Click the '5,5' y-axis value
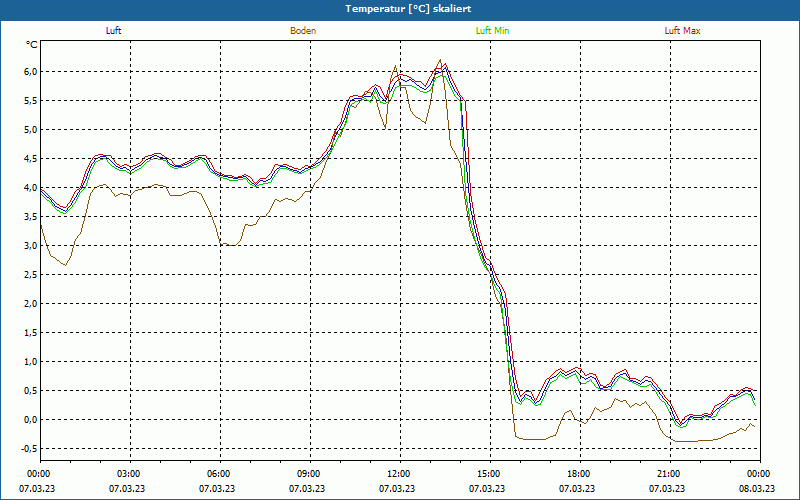This screenshot has width=800, height=500. tap(31, 101)
